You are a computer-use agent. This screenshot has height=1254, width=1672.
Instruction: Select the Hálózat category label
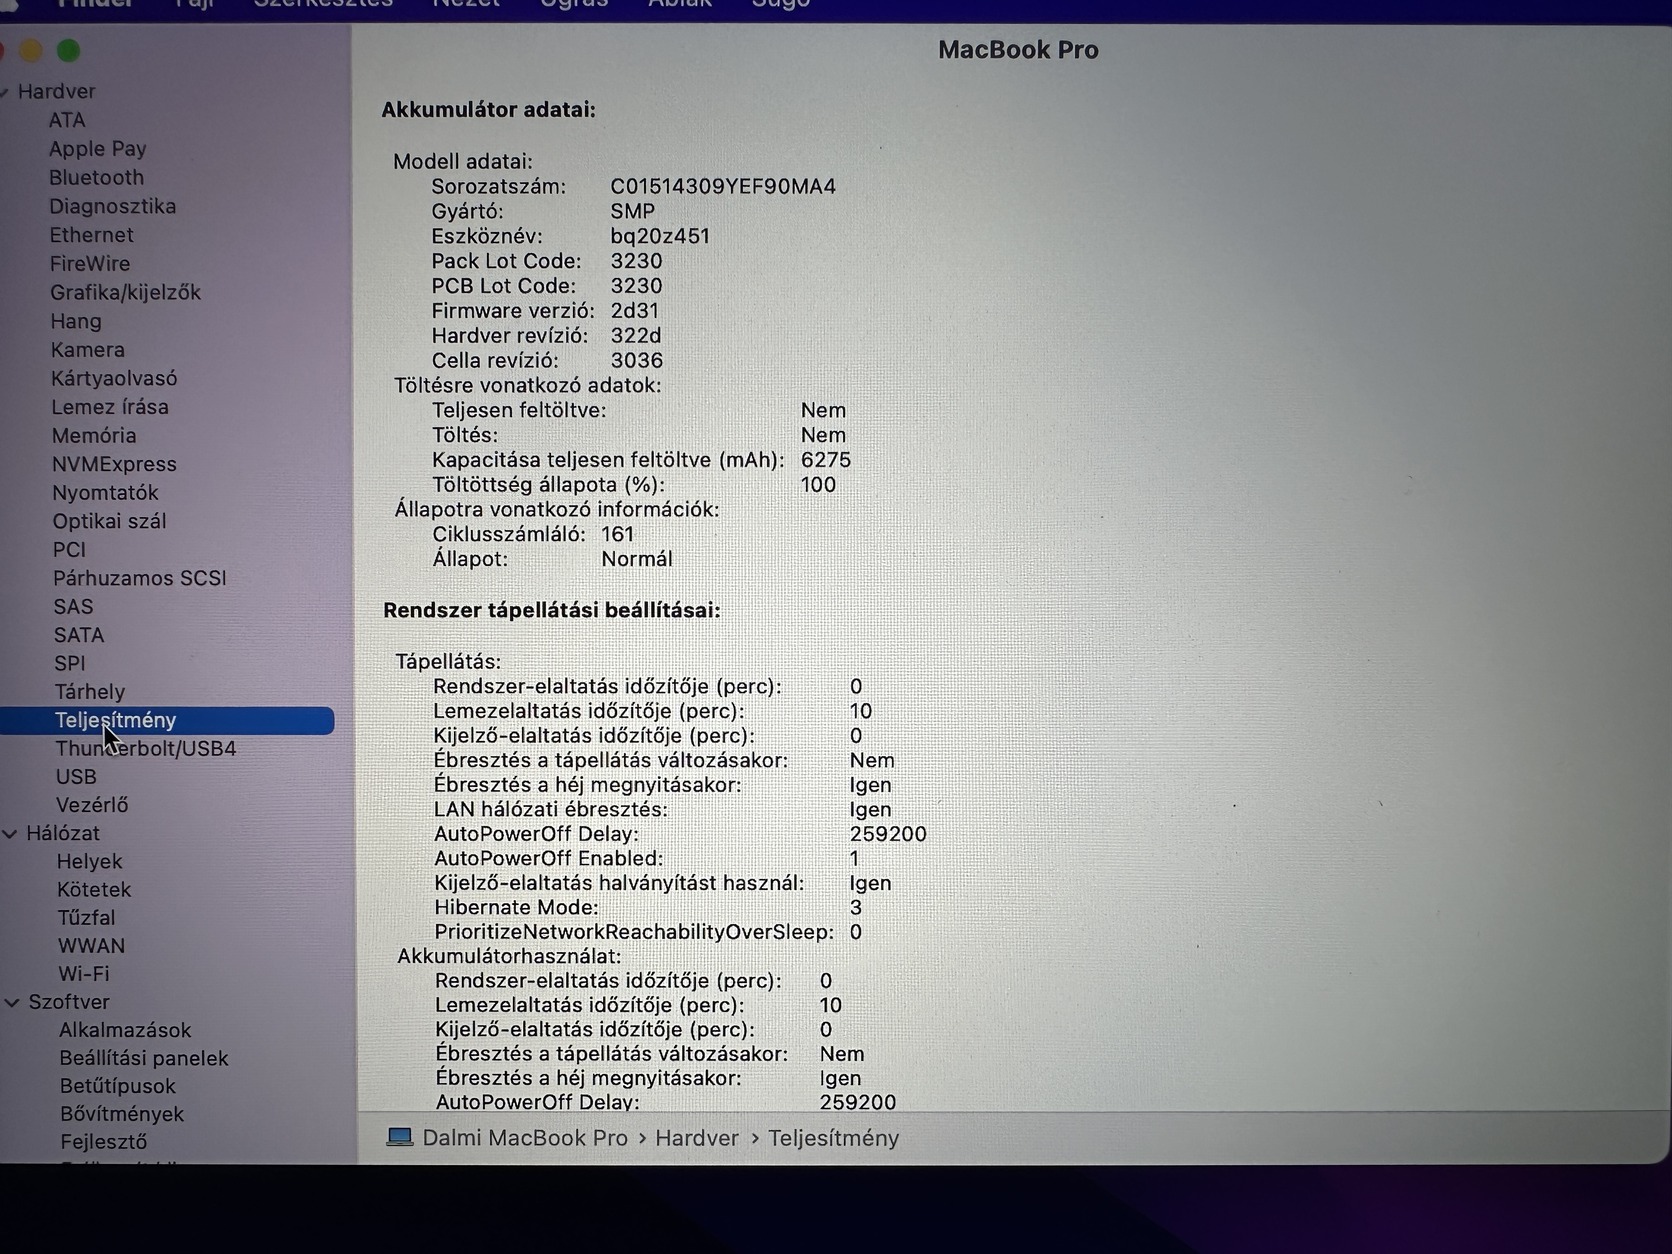click(63, 833)
